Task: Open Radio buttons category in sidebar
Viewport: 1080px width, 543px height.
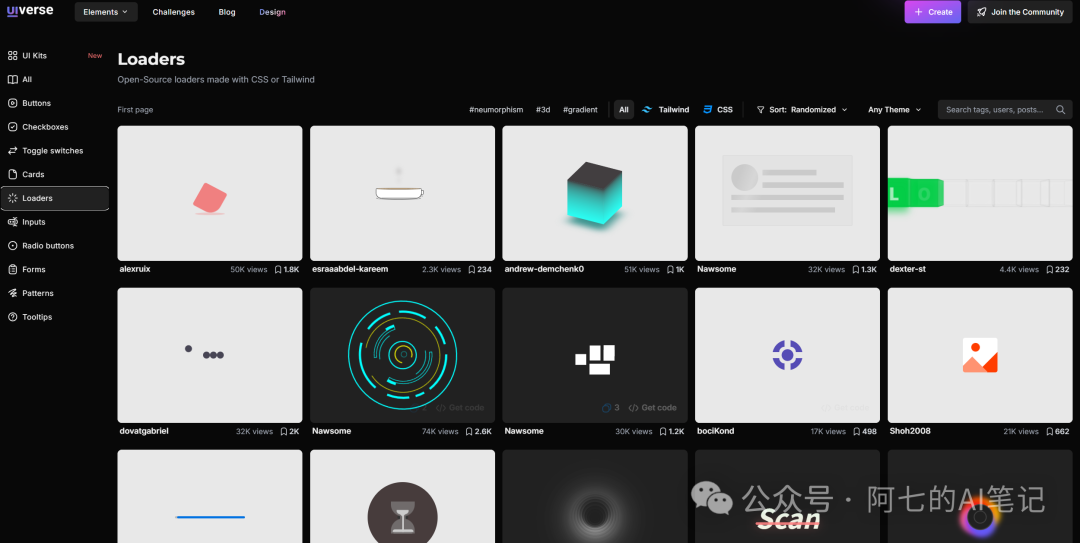Action: [x=55, y=246]
